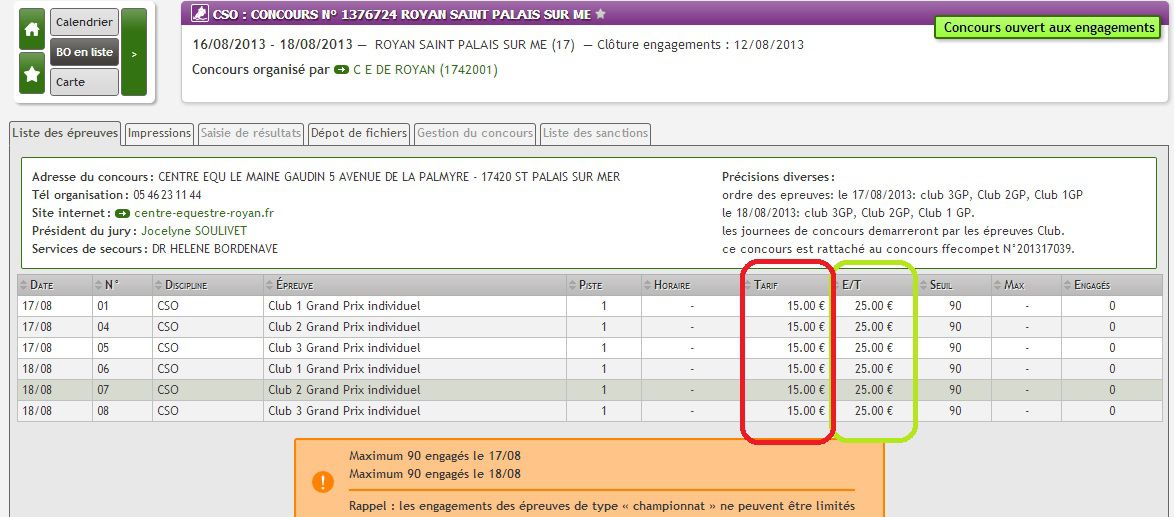The image size is (1174, 517).
Task: Toggle favorite star beside concours title
Action: point(601,15)
